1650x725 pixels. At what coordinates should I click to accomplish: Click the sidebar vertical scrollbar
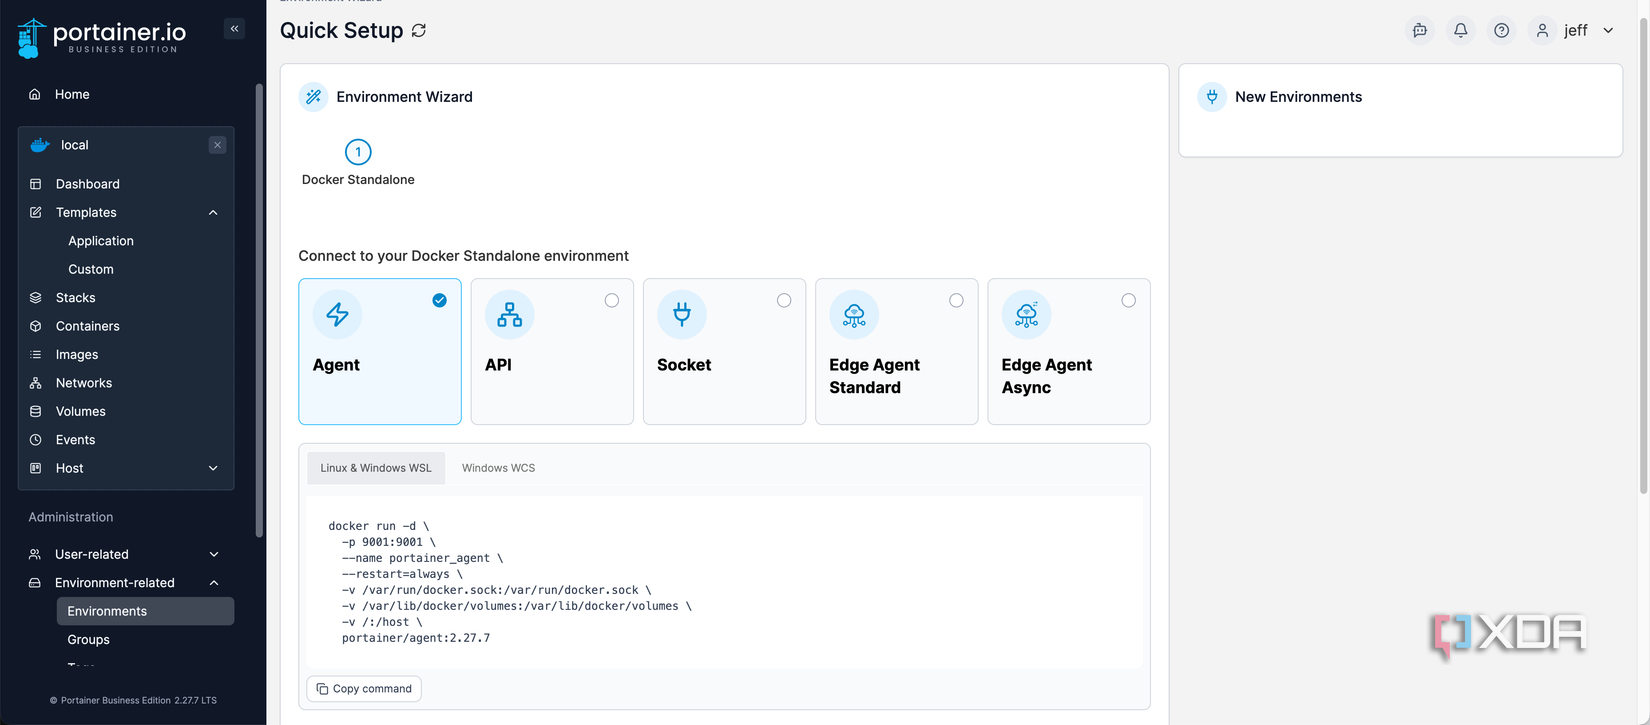click(259, 310)
